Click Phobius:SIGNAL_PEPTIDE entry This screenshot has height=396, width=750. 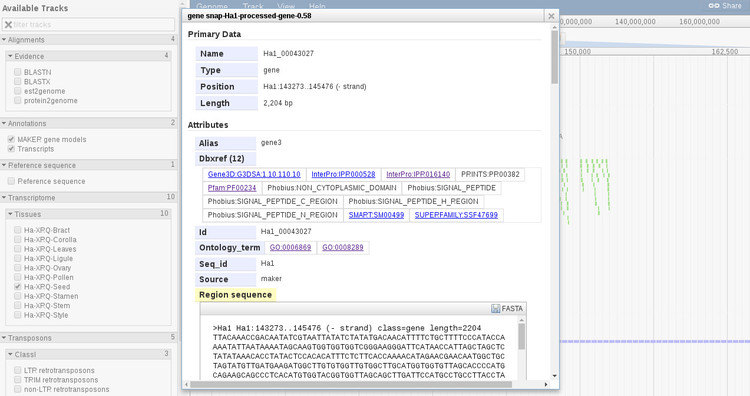451,188
